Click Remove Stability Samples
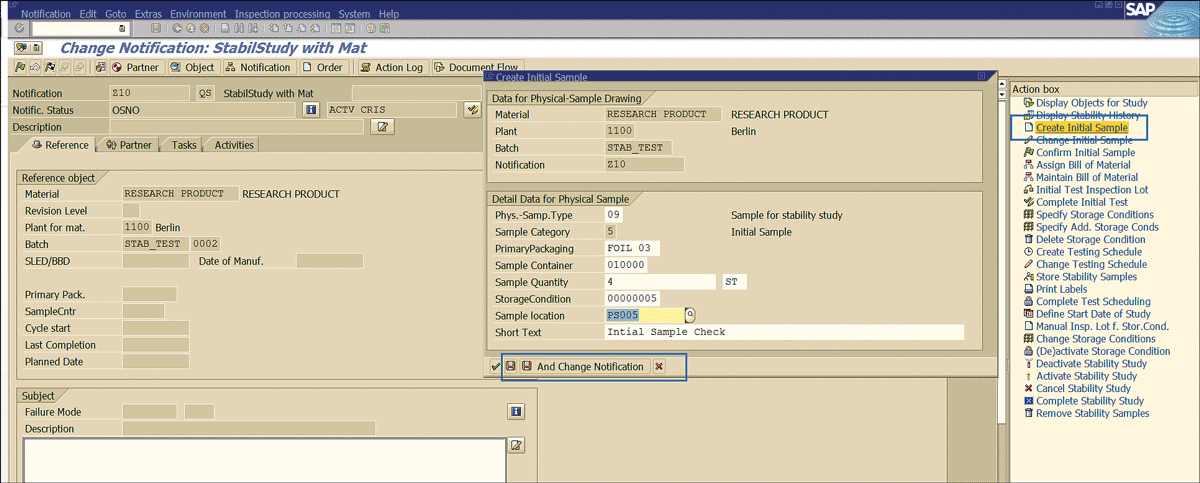Viewport: 1200px width, 483px height. tap(1092, 413)
